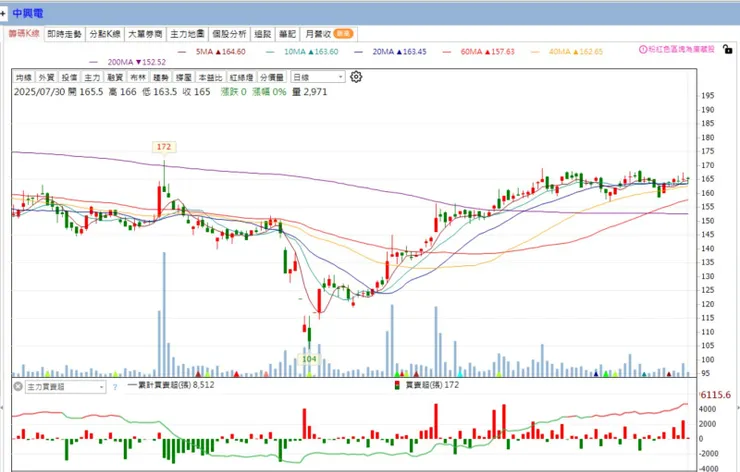
Task: Click the 20MA legend entry
Action: pyautogui.click(x=391, y=51)
